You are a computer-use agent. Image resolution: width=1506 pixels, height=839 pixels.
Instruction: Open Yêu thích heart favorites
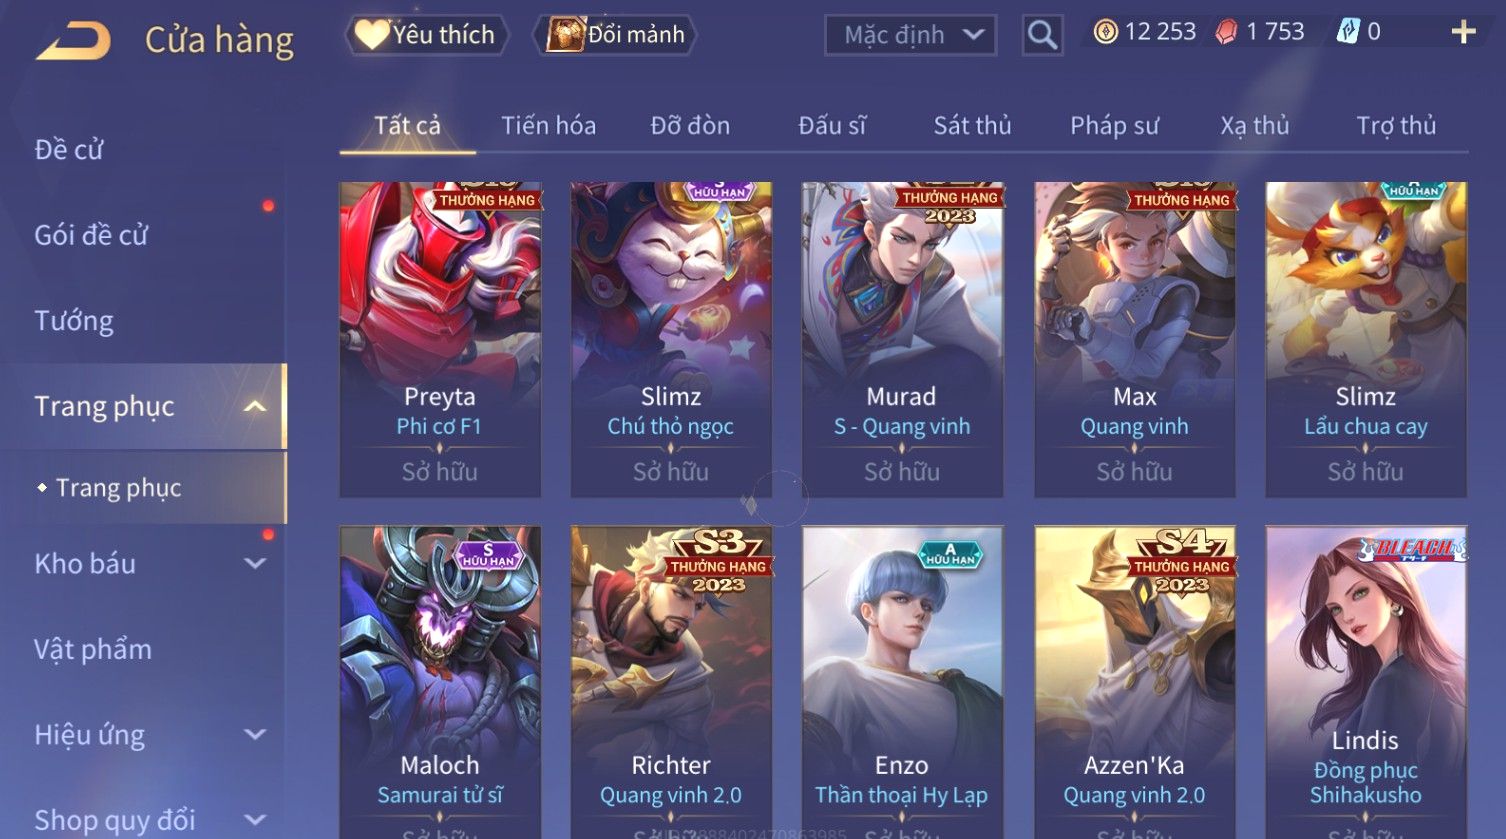tap(427, 35)
